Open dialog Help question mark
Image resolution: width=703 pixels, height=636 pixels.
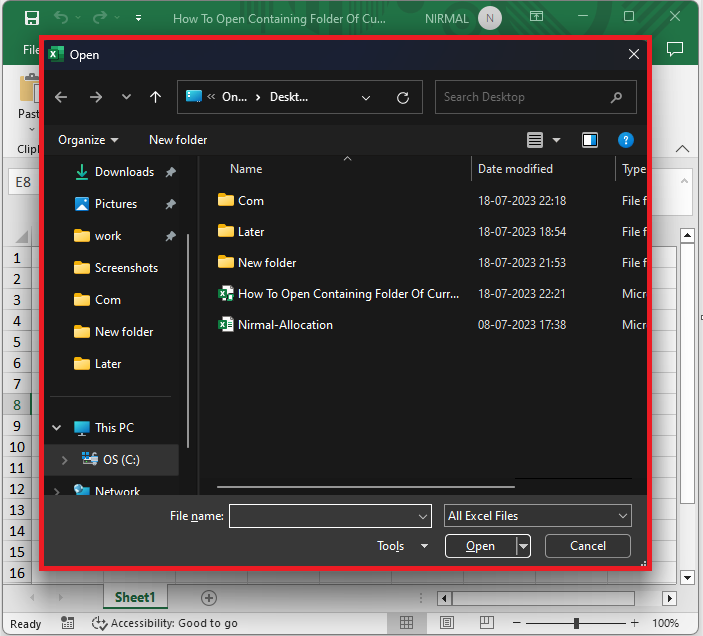(625, 140)
